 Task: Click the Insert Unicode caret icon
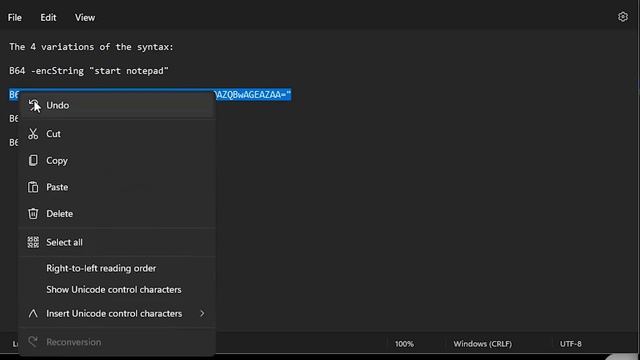tap(33, 313)
